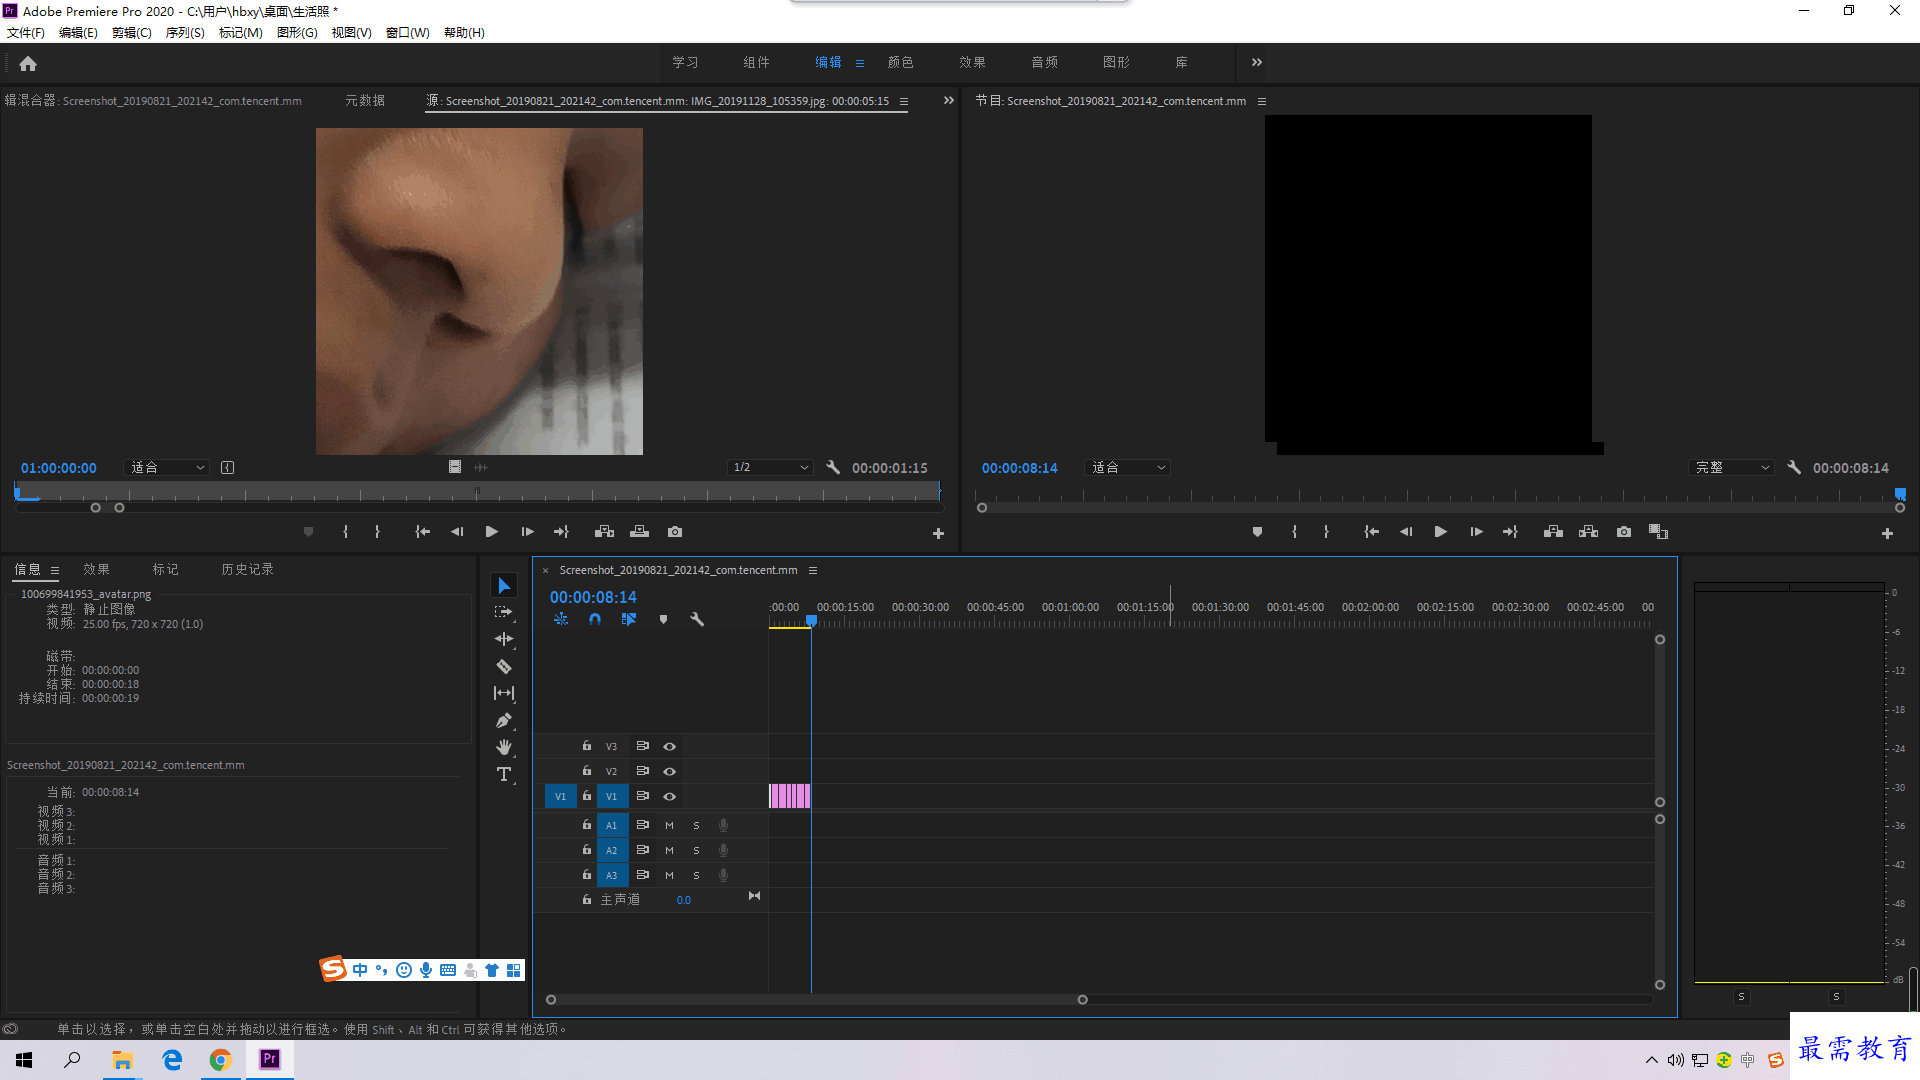This screenshot has height=1080, width=1920.
Task: Hide track V3 output eye
Action: click(x=670, y=746)
